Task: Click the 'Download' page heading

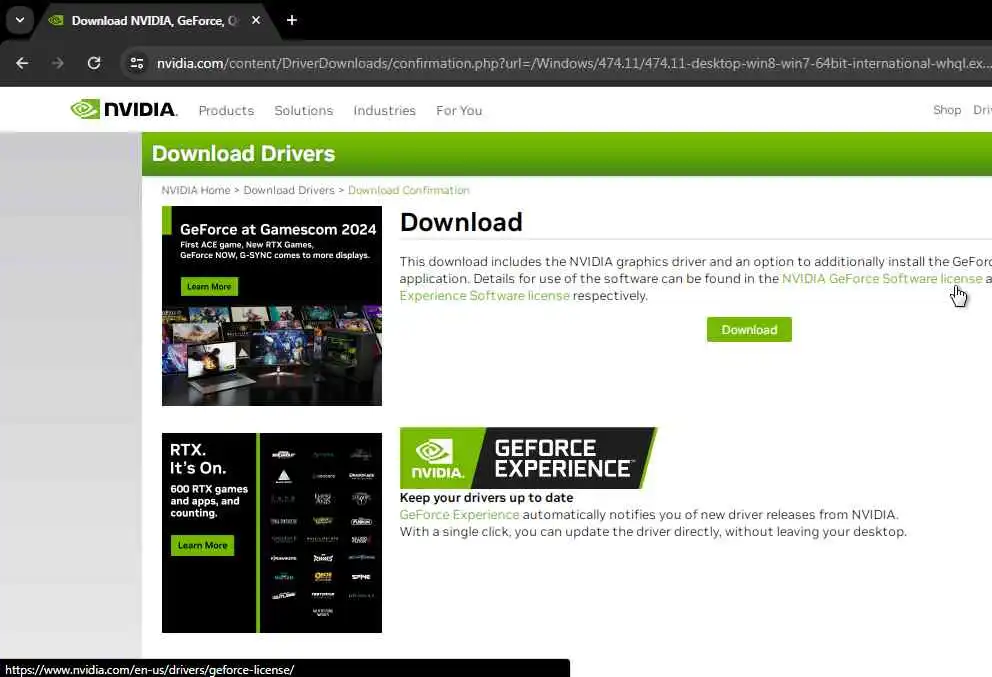Action: (x=461, y=222)
